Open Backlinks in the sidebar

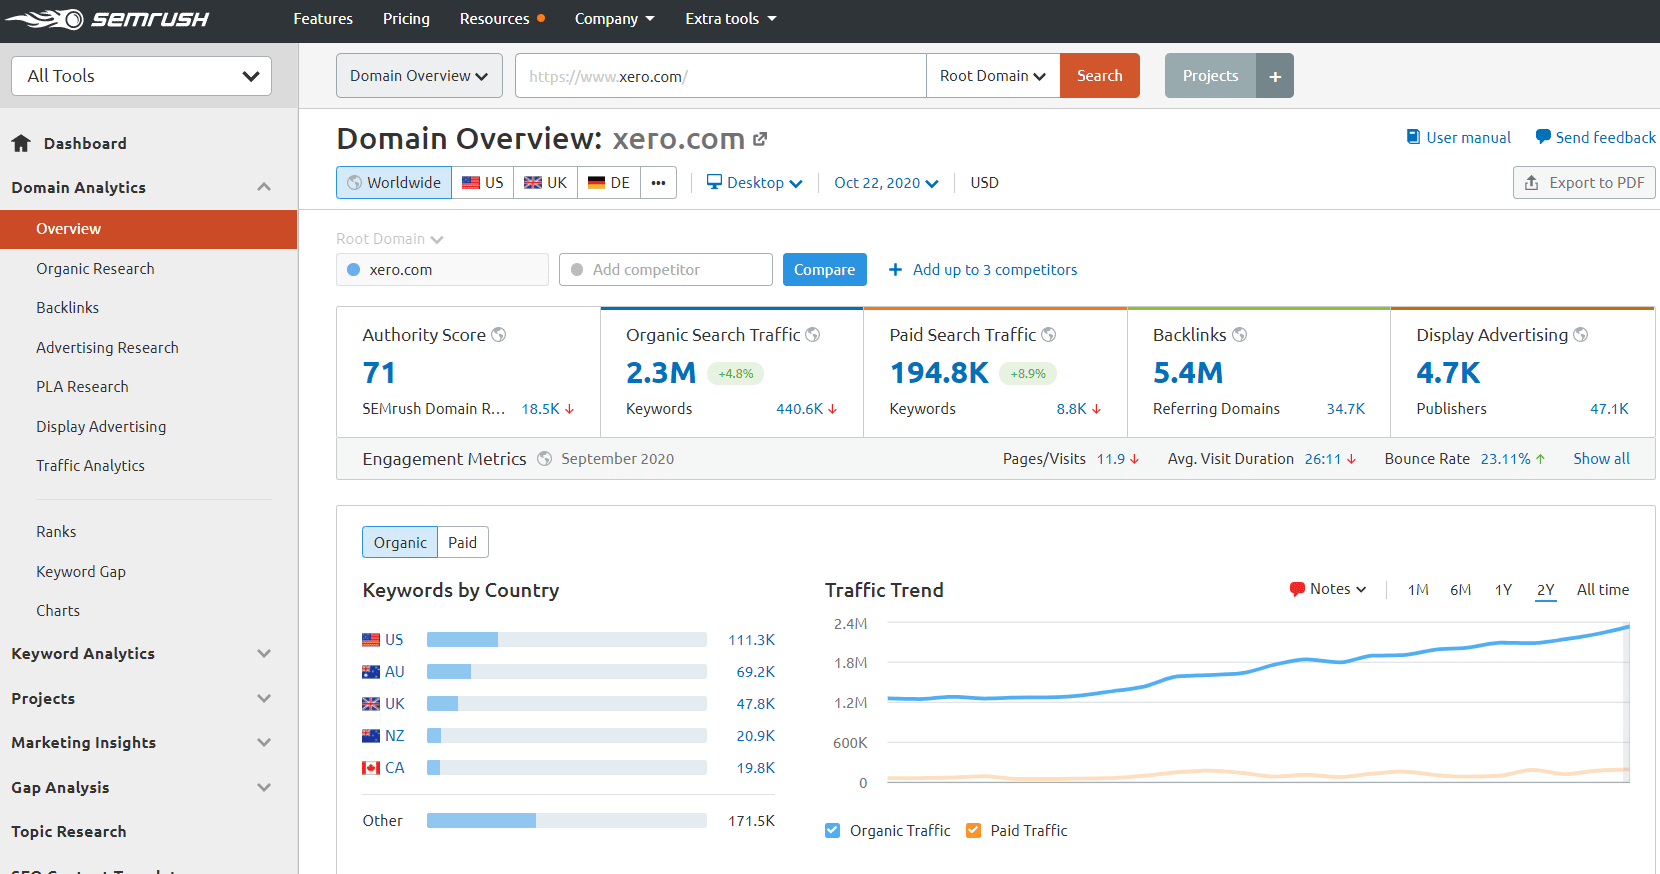coord(68,307)
